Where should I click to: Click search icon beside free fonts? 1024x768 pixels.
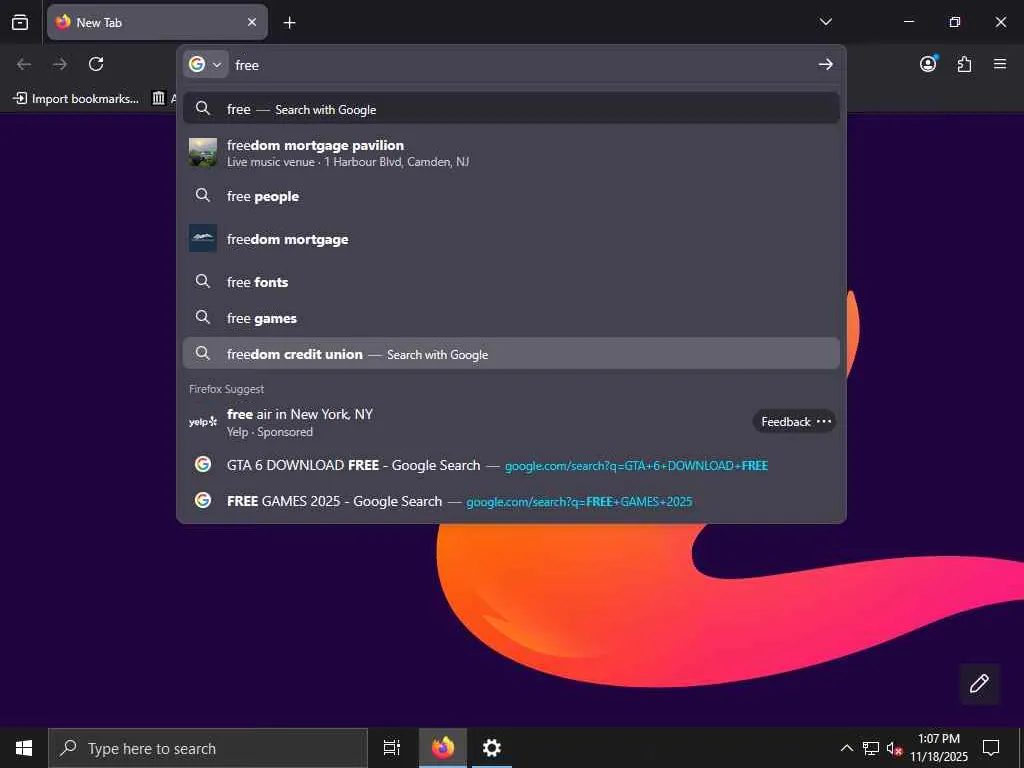pos(203,281)
